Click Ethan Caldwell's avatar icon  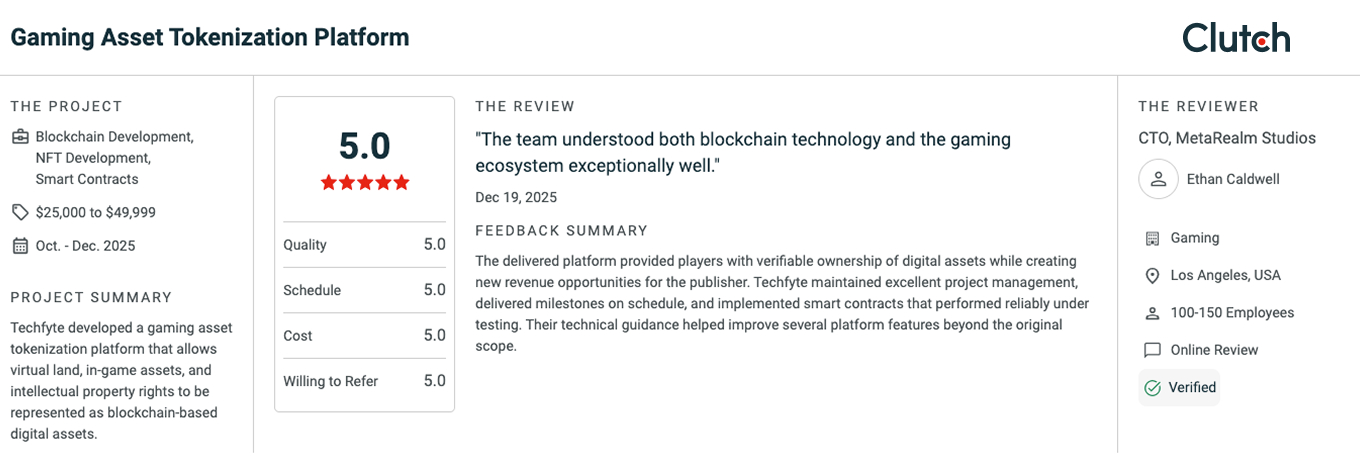point(1158,180)
